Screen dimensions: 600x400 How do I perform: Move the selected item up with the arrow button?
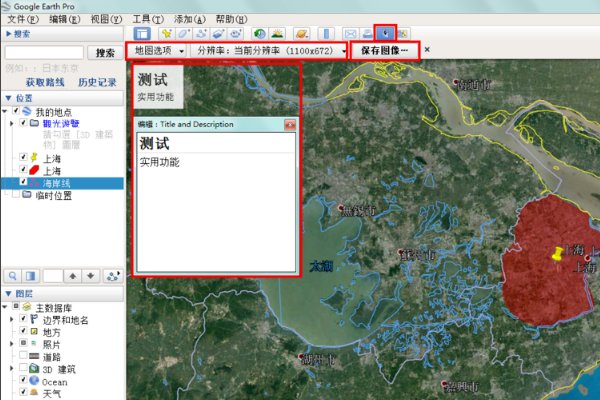tap(73, 276)
